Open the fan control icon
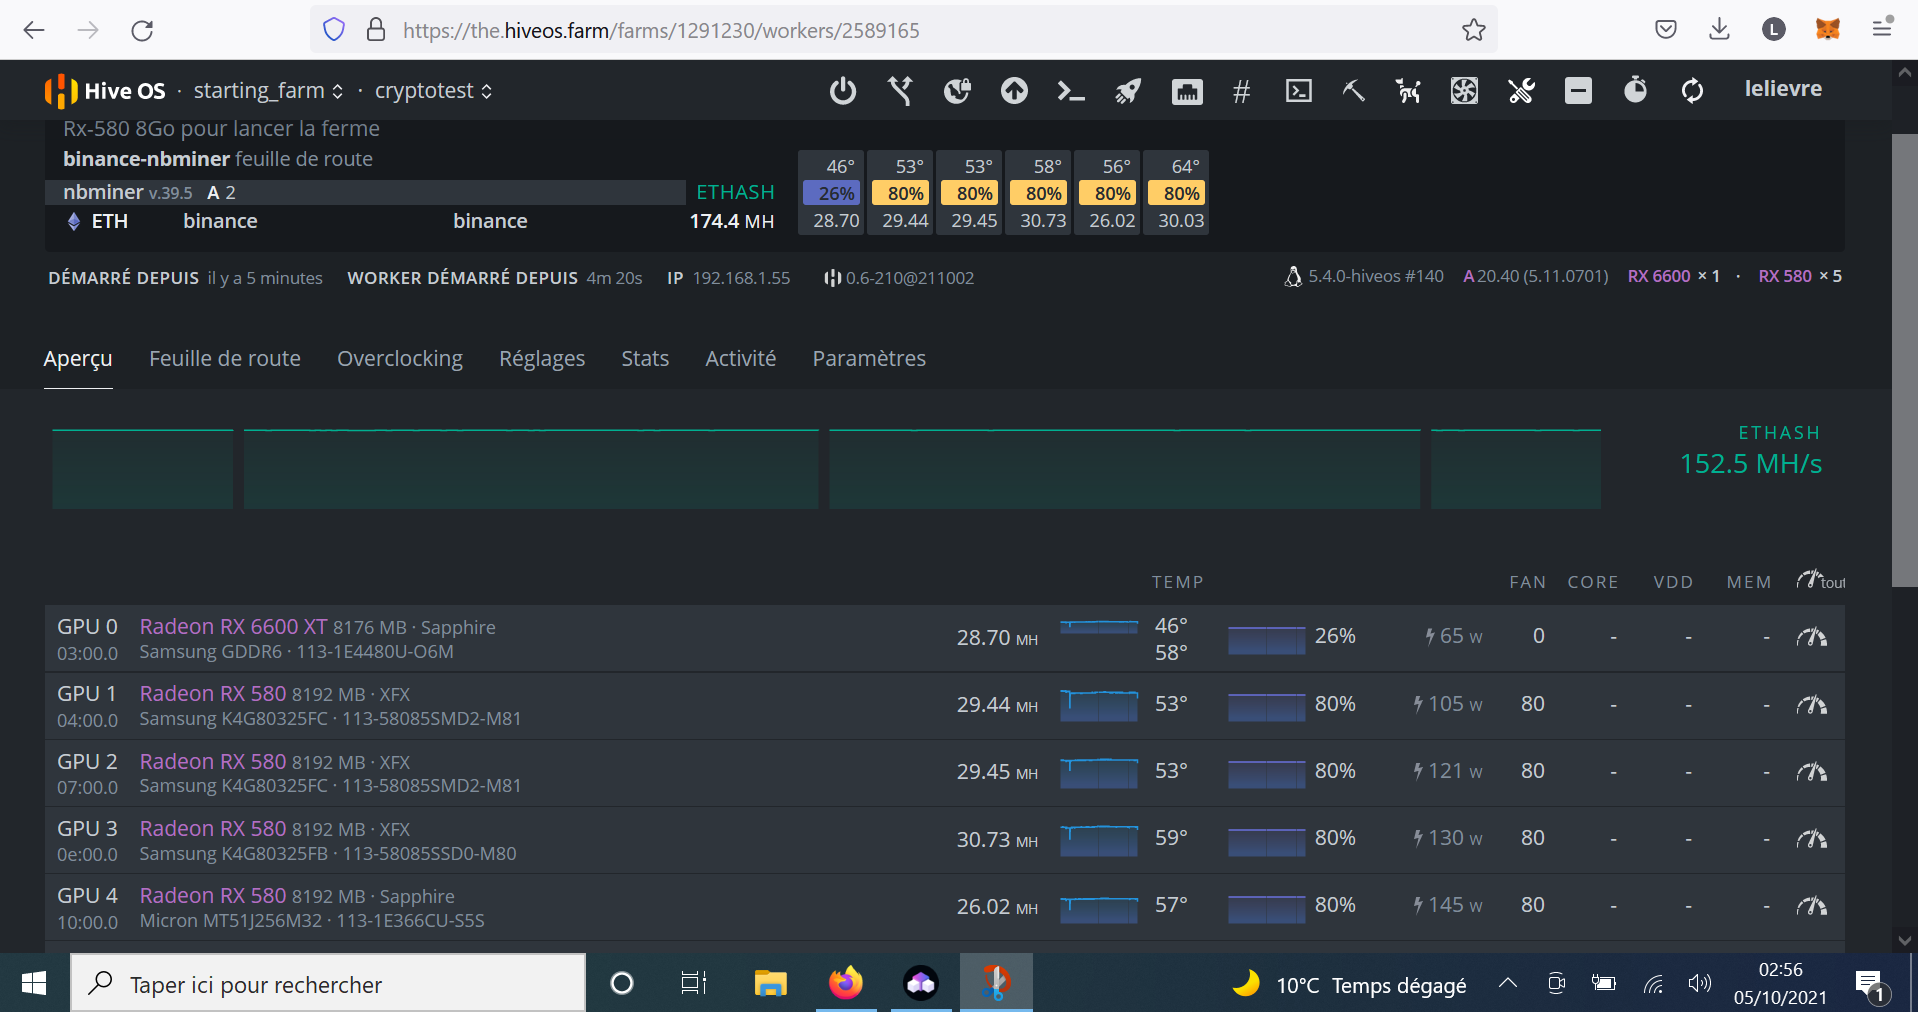The height and width of the screenshot is (1012, 1918). (x=1464, y=91)
